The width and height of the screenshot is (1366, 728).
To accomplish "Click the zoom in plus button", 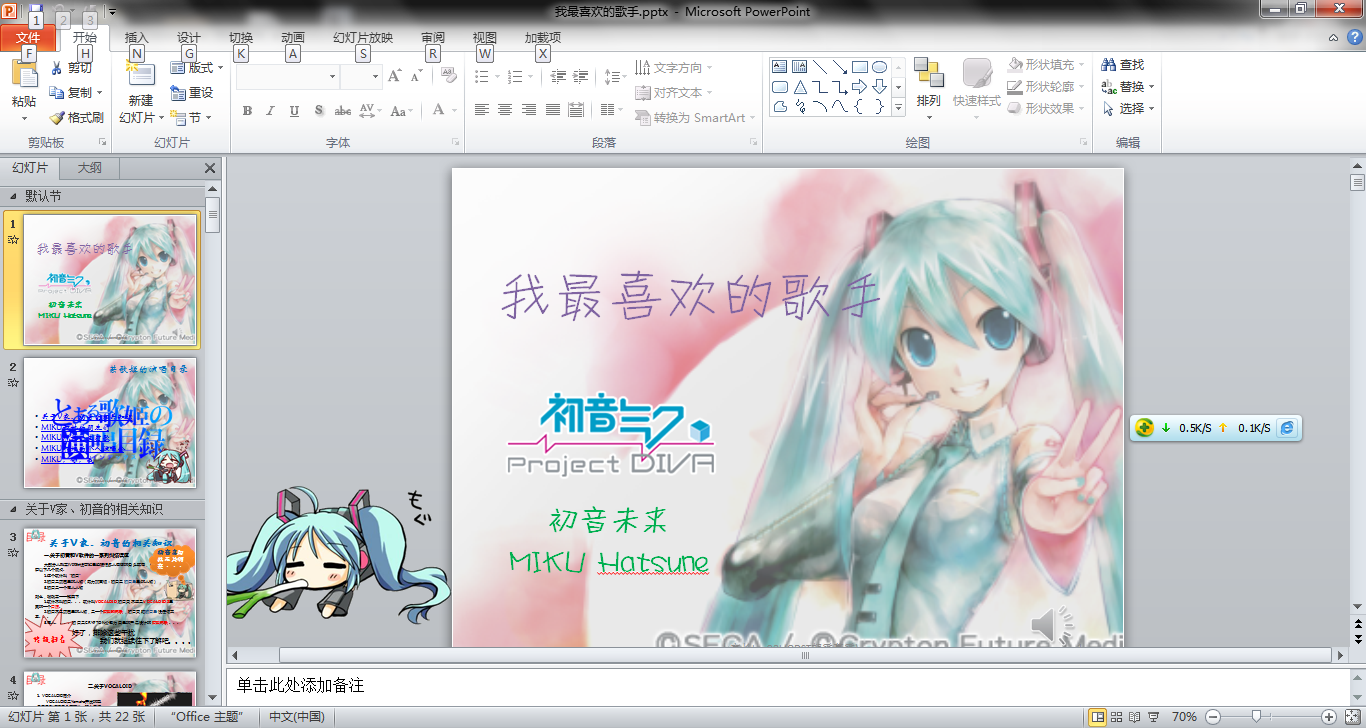I will [1329, 717].
